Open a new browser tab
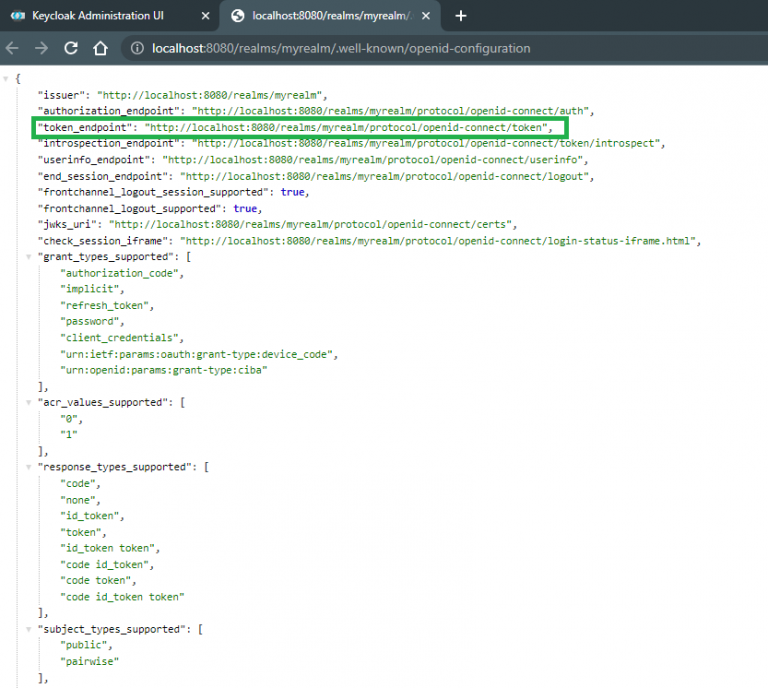 [x=460, y=16]
